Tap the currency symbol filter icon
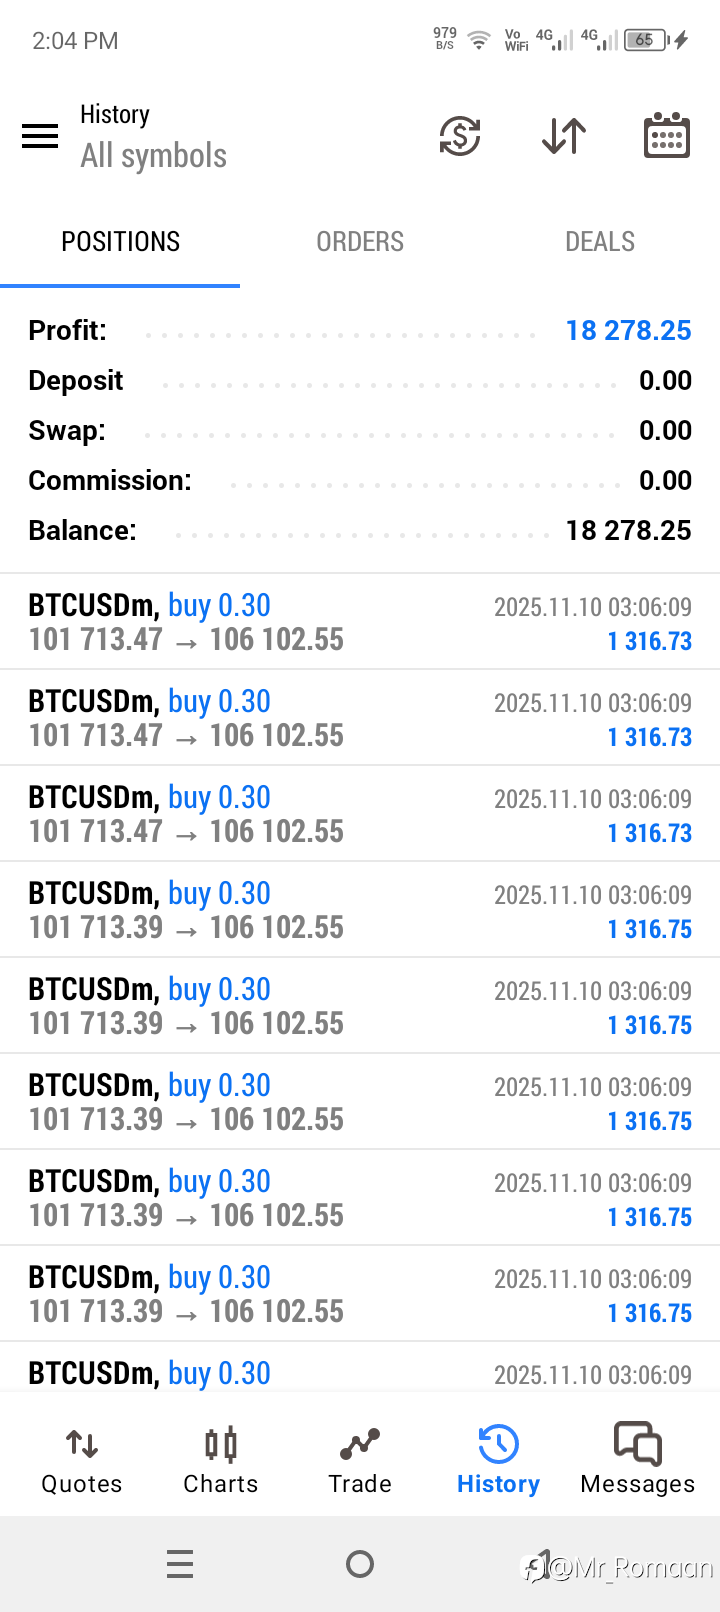The height and width of the screenshot is (1612, 720). coord(460,136)
